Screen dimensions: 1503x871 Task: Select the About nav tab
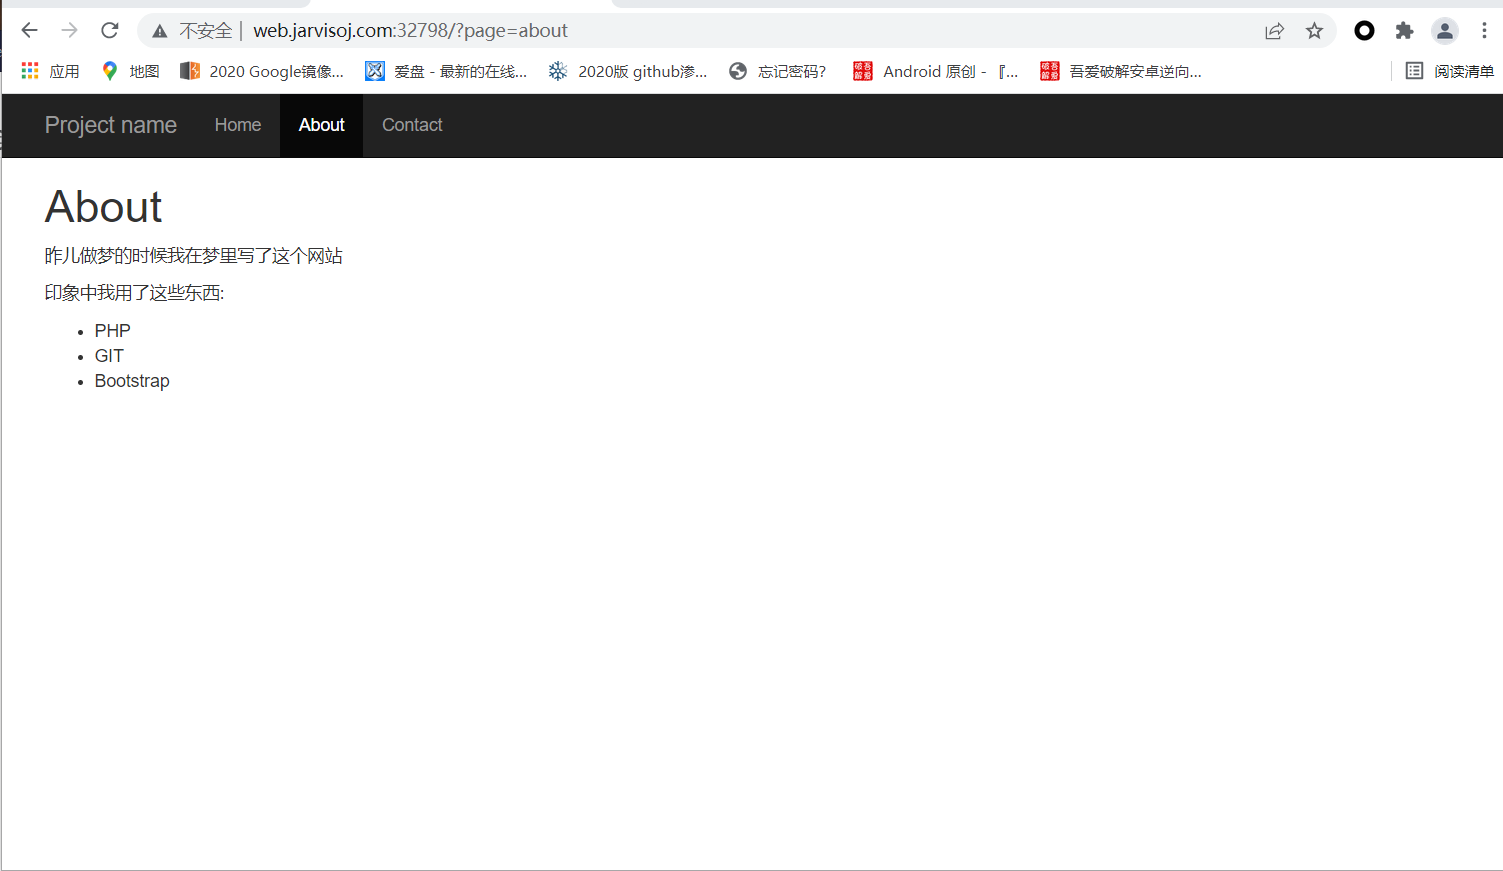click(x=321, y=125)
